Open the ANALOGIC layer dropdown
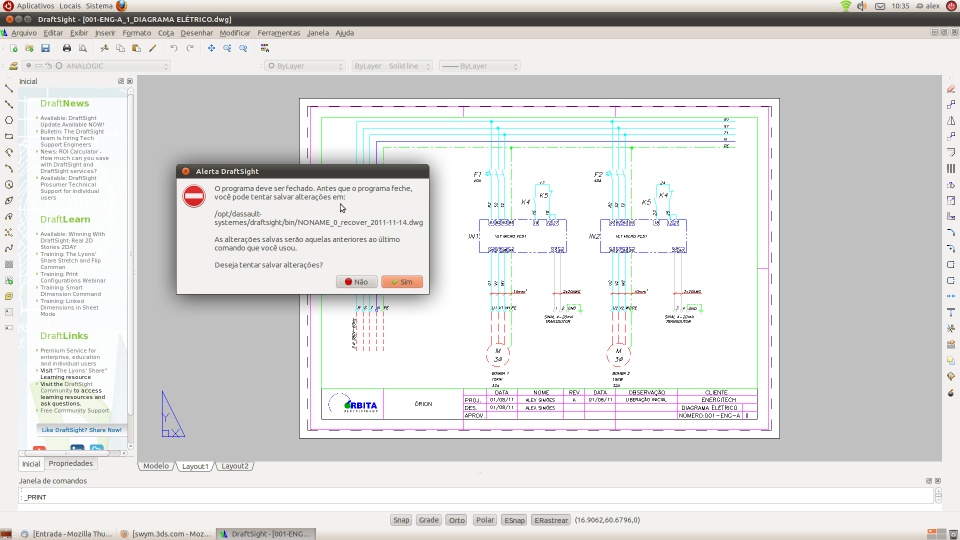The image size is (960, 540). [96, 66]
